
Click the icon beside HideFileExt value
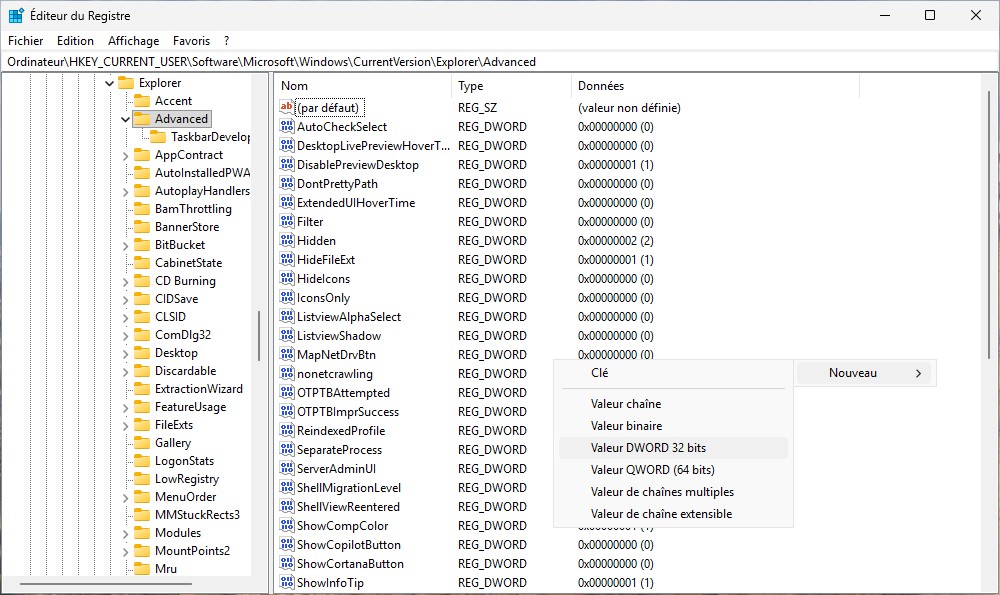(x=286, y=260)
